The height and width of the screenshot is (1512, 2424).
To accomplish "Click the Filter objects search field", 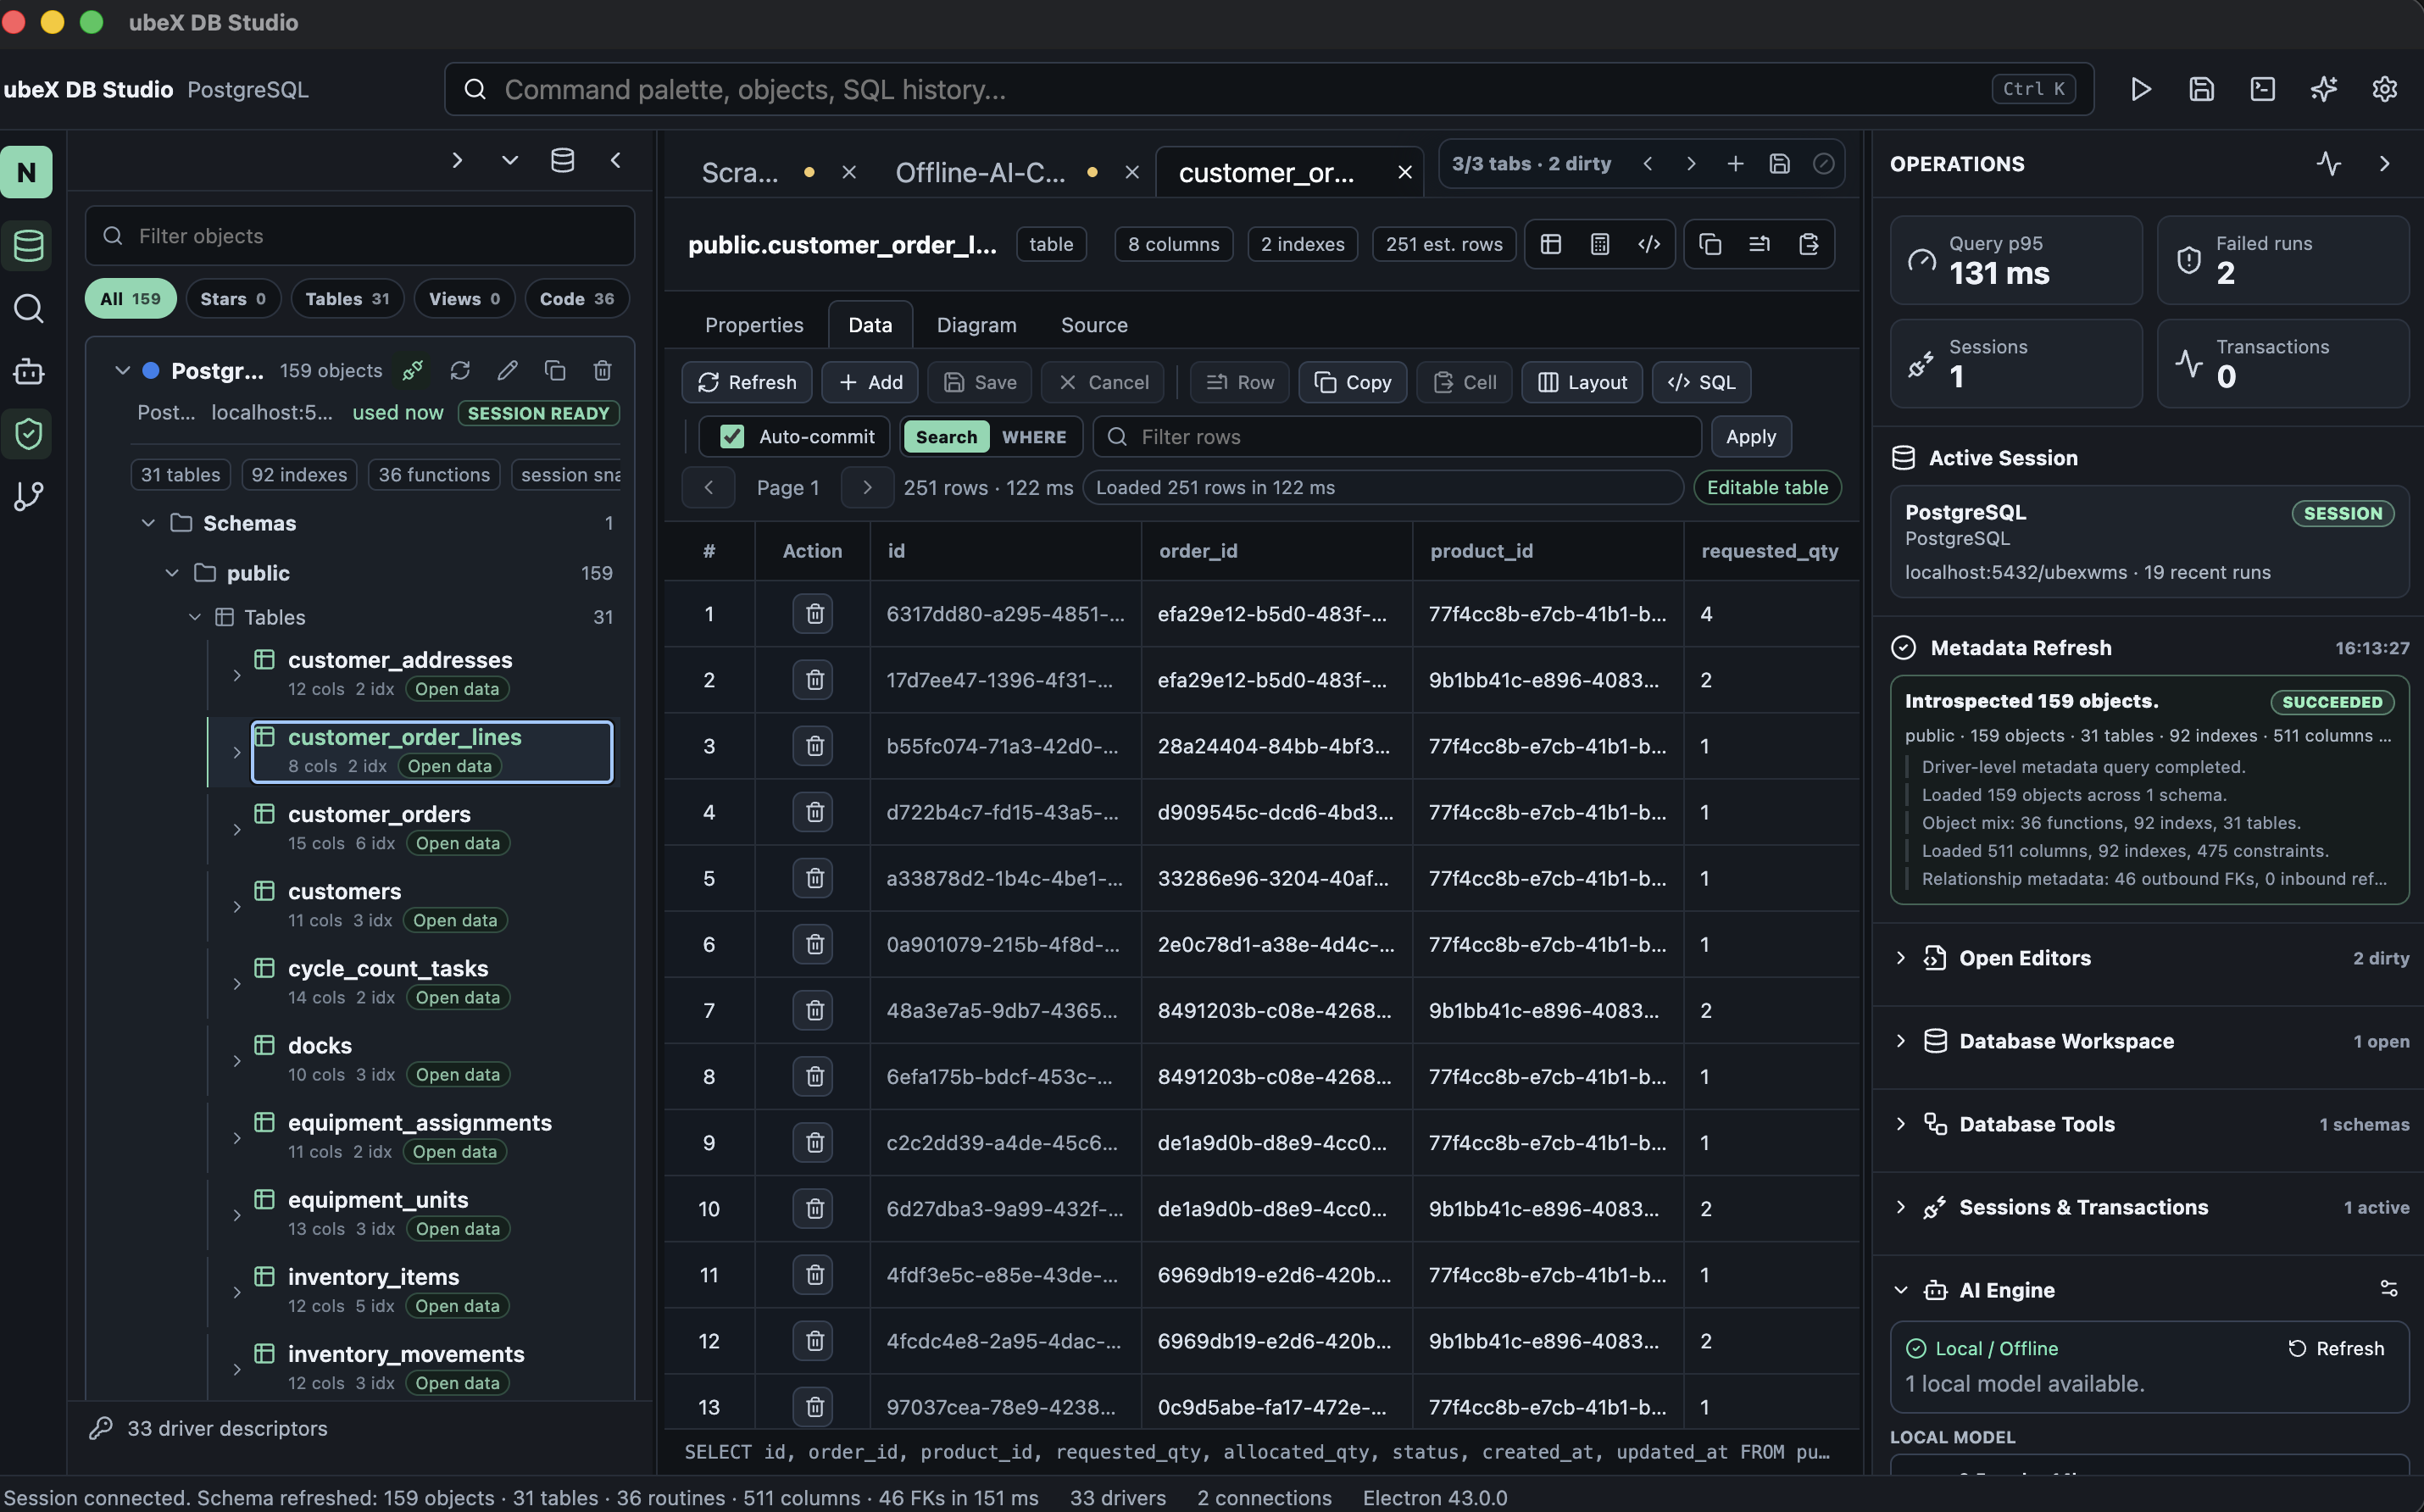I will tap(360, 236).
